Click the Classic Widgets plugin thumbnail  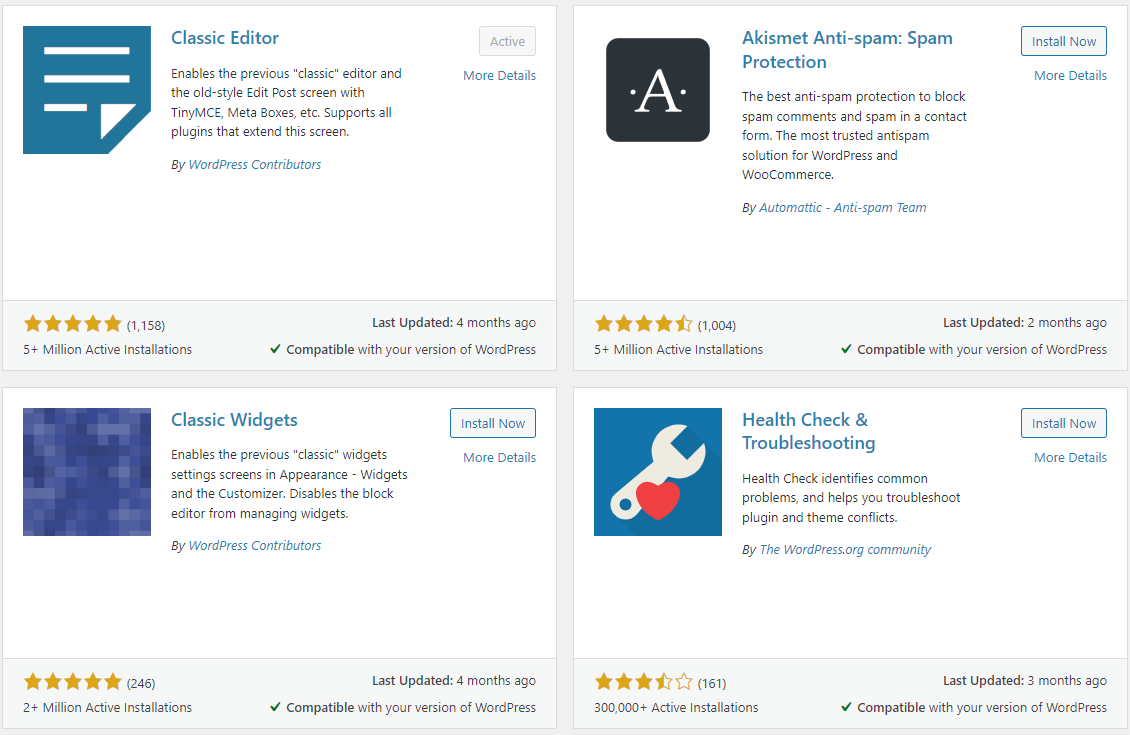(87, 472)
